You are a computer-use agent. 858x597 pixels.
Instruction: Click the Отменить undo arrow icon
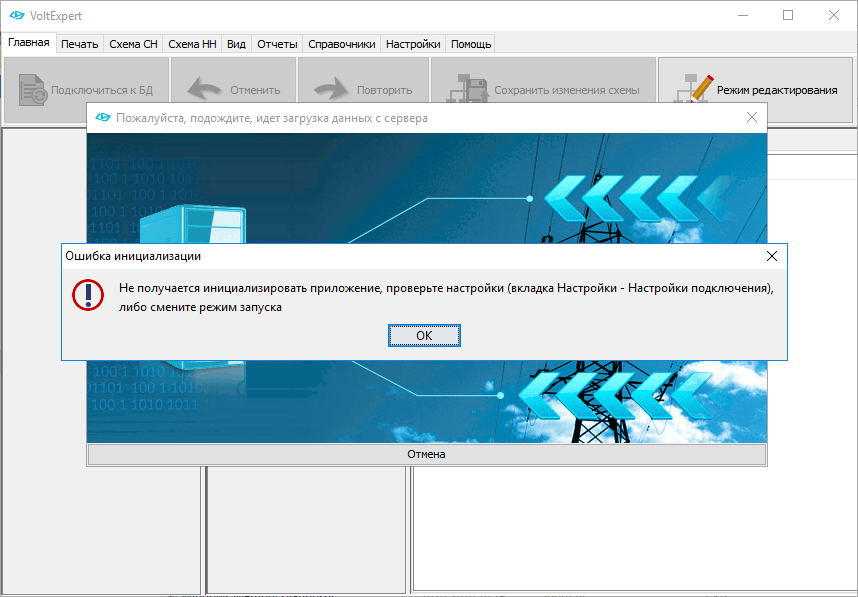coord(204,89)
